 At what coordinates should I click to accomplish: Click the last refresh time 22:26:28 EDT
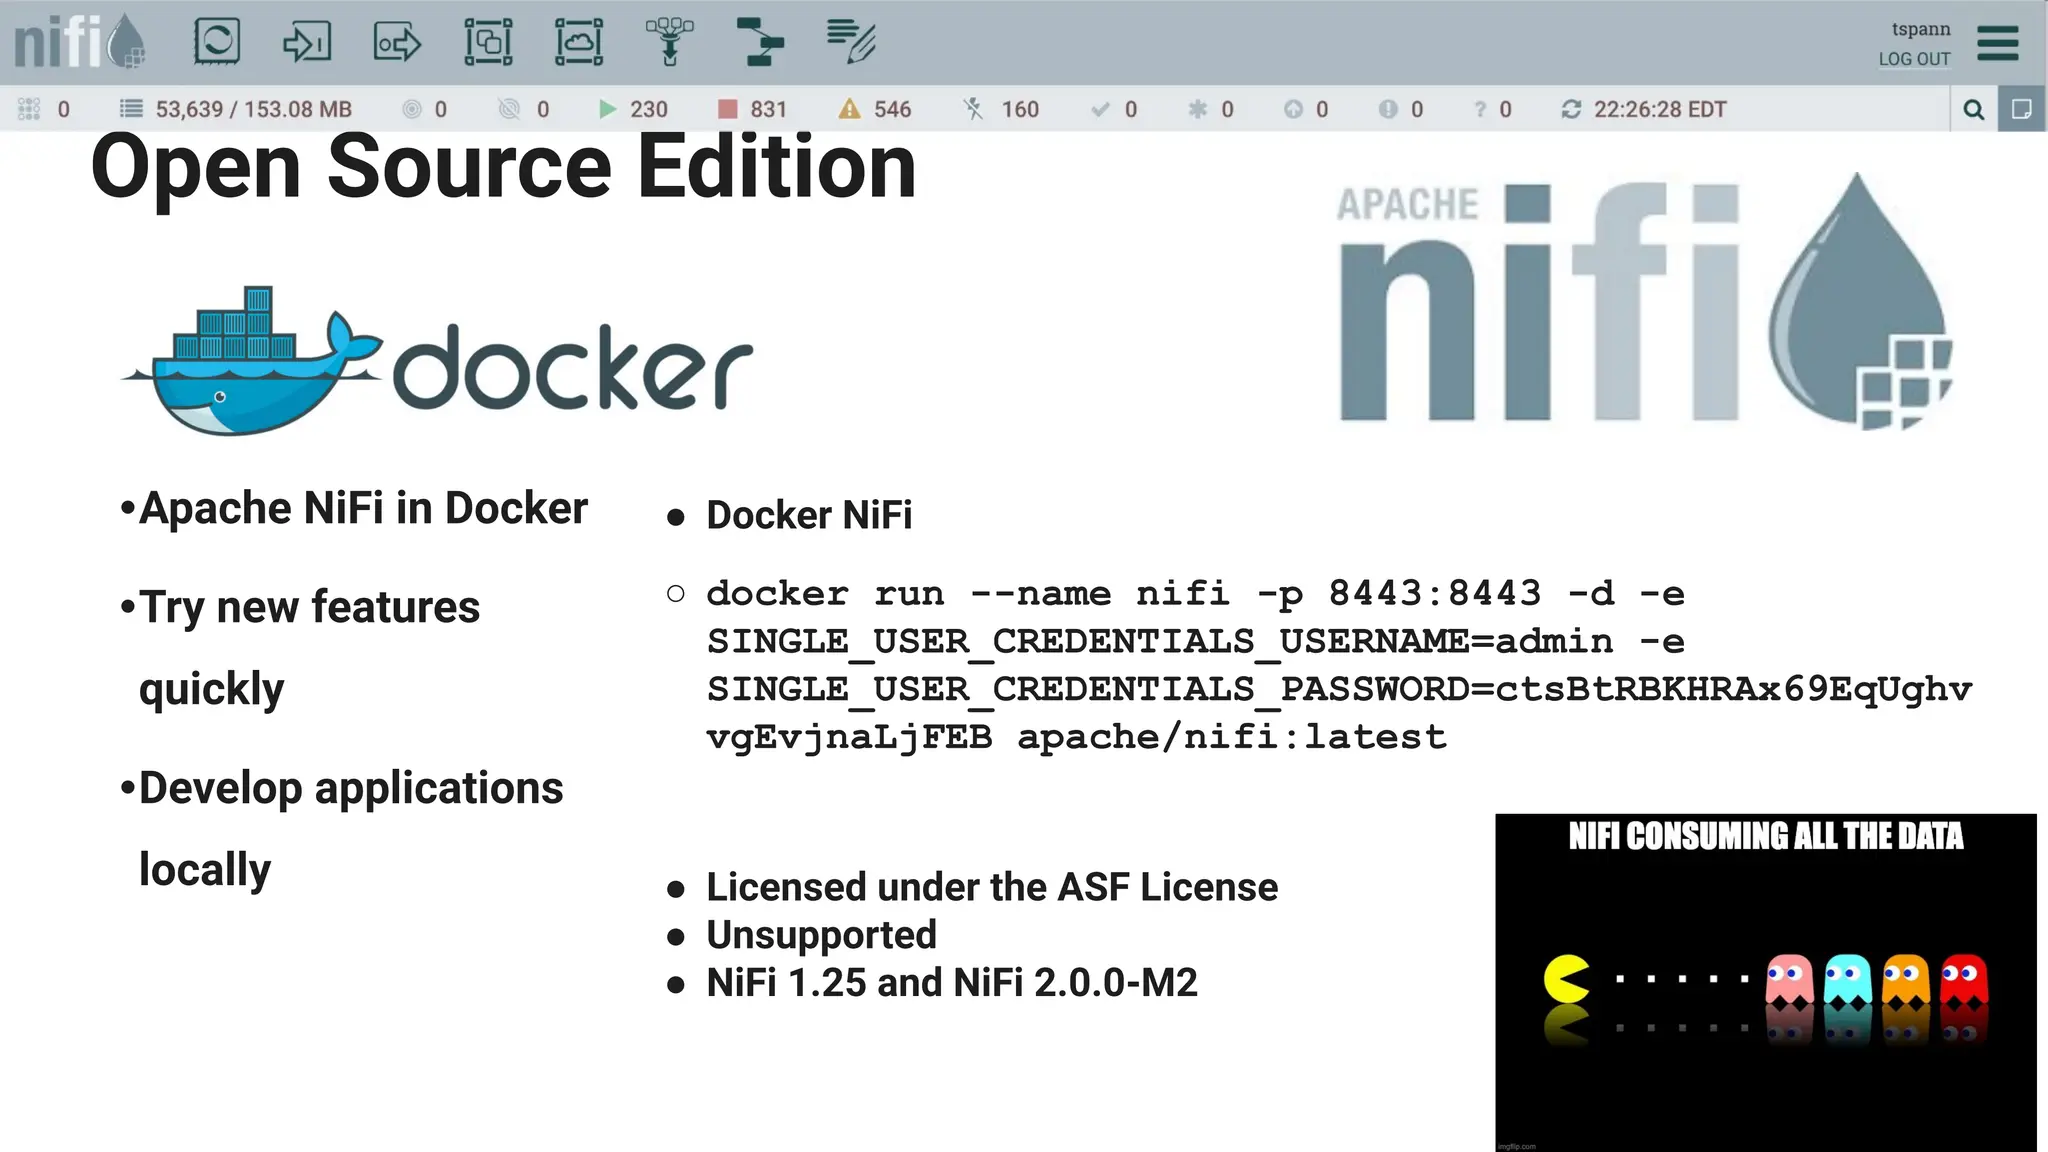point(1660,109)
